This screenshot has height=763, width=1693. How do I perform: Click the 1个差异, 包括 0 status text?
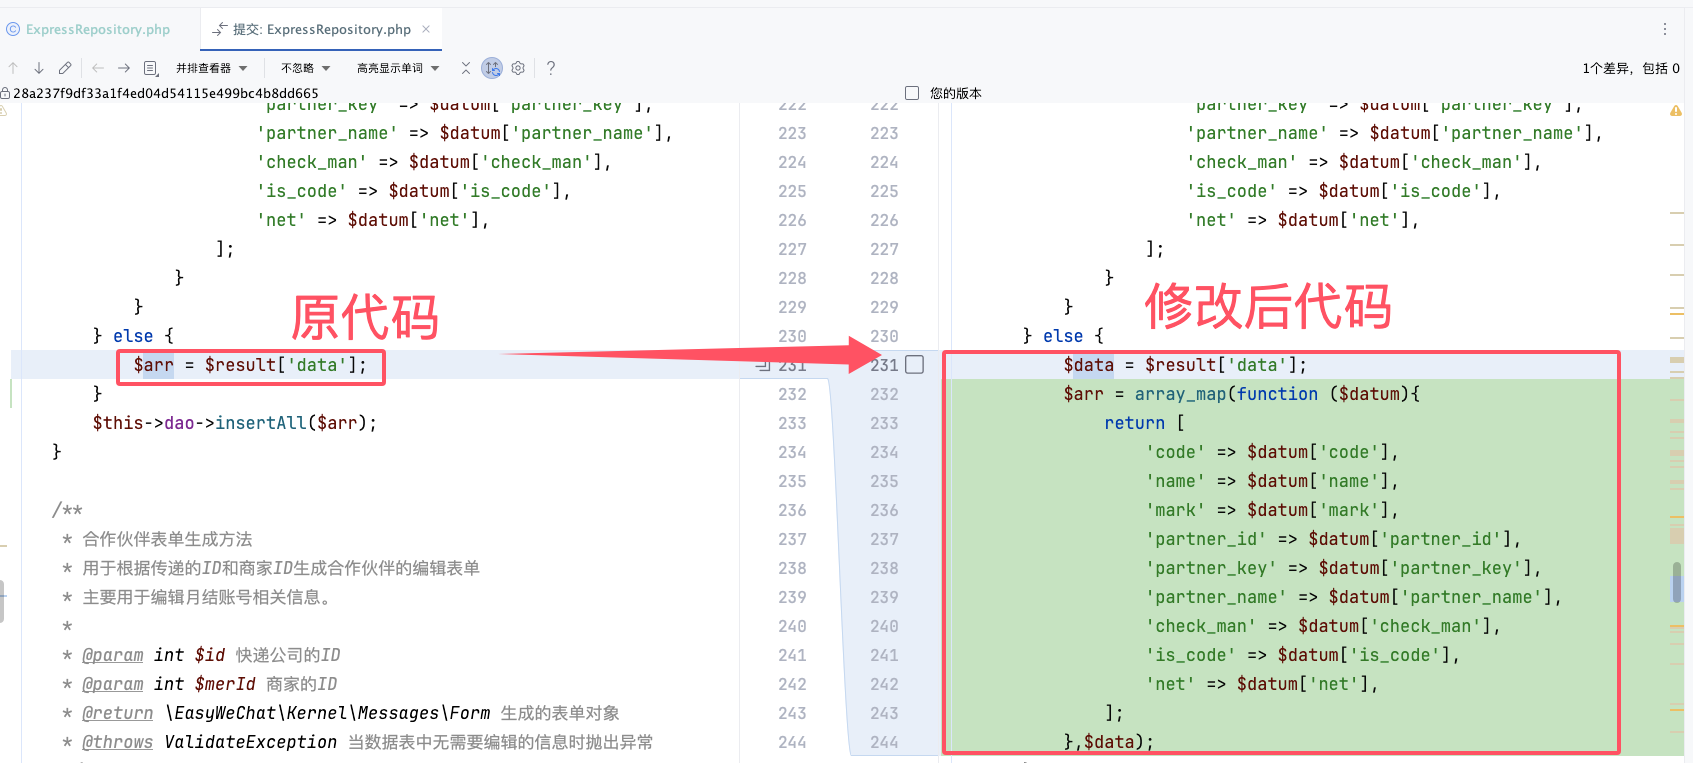1631,68
